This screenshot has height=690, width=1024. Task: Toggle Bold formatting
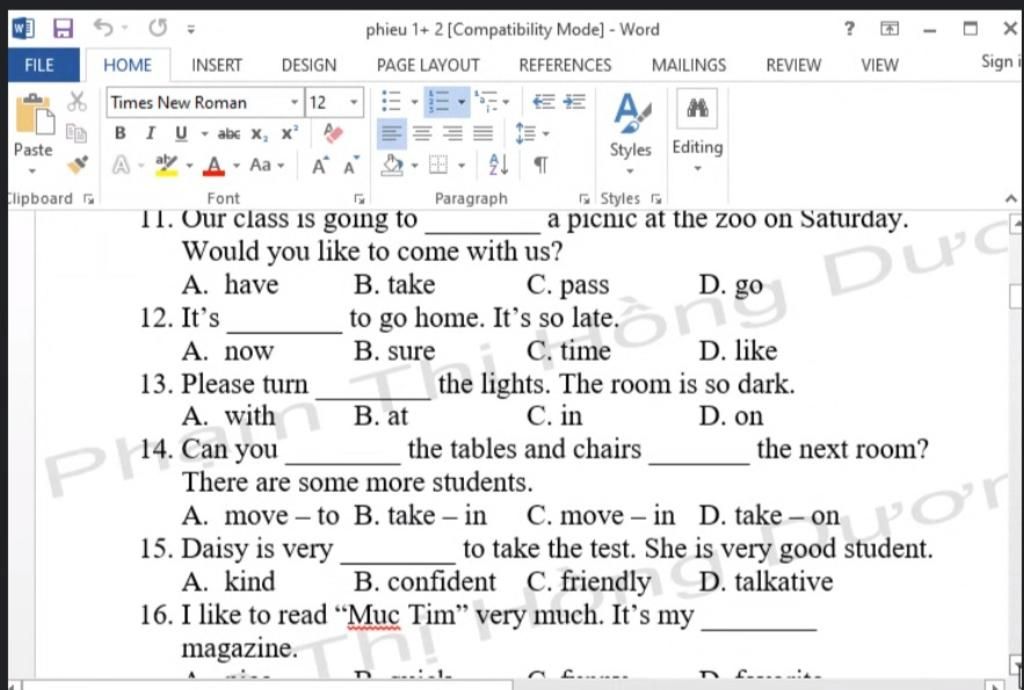[x=120, y=133]
